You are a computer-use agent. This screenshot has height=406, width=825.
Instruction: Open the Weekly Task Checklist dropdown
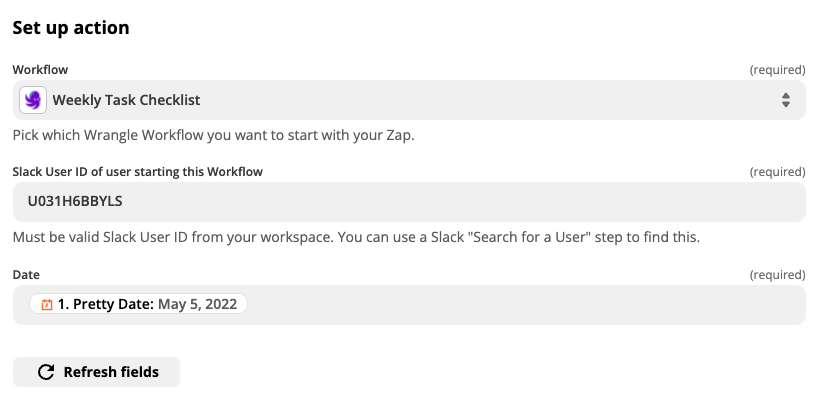coord(409,100)
